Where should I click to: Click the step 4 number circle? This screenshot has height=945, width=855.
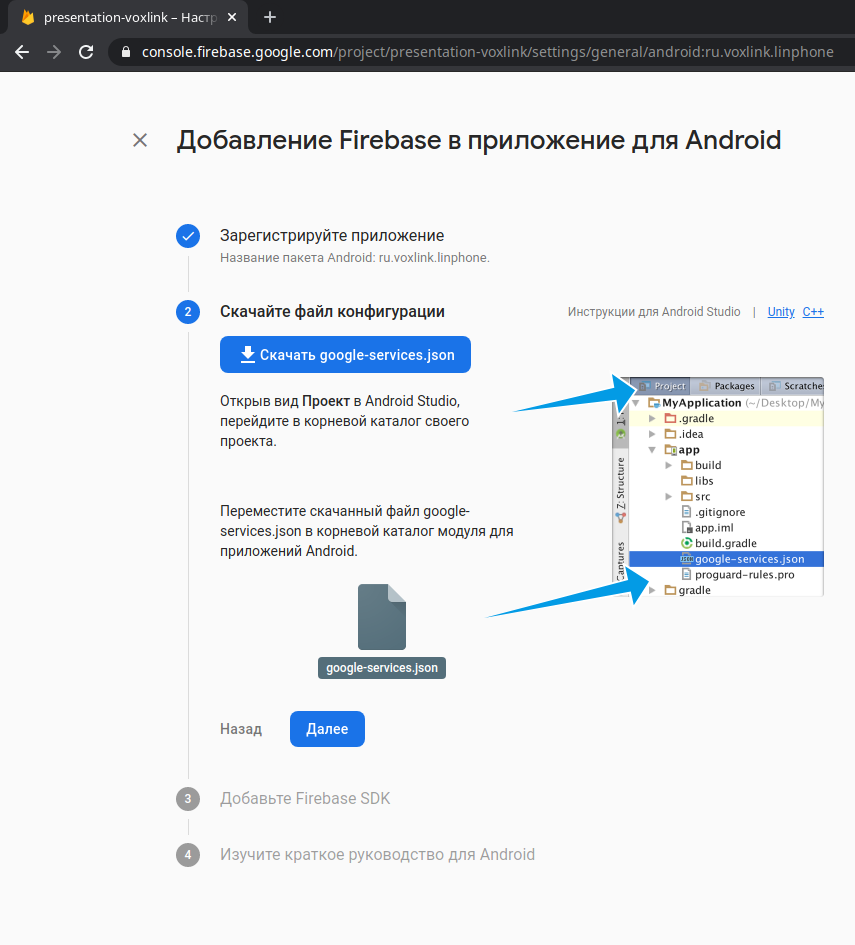pos(187,855)
